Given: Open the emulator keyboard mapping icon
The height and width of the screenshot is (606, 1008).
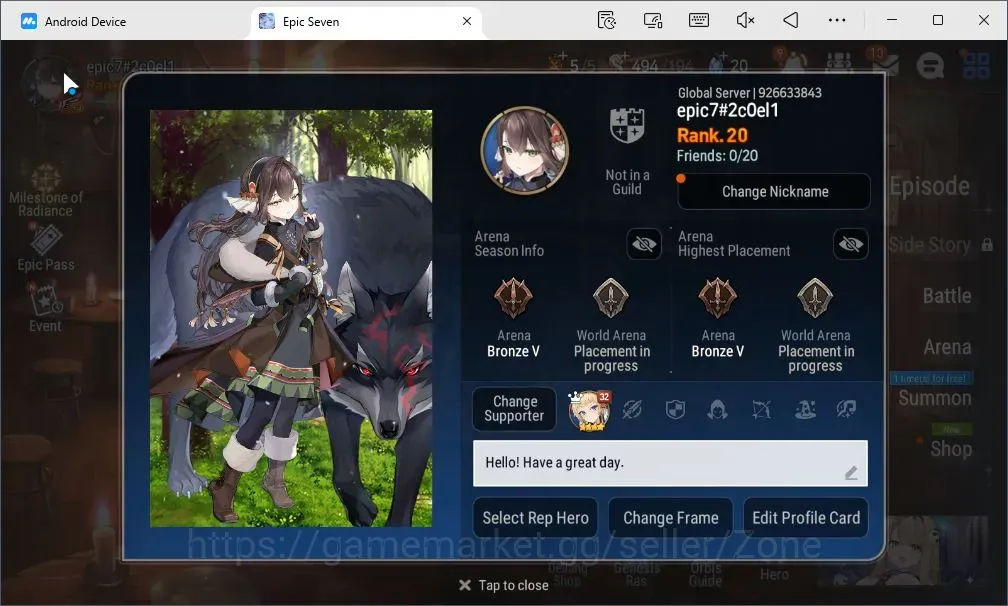Looking at the screenshot, I should pos(699,20).
